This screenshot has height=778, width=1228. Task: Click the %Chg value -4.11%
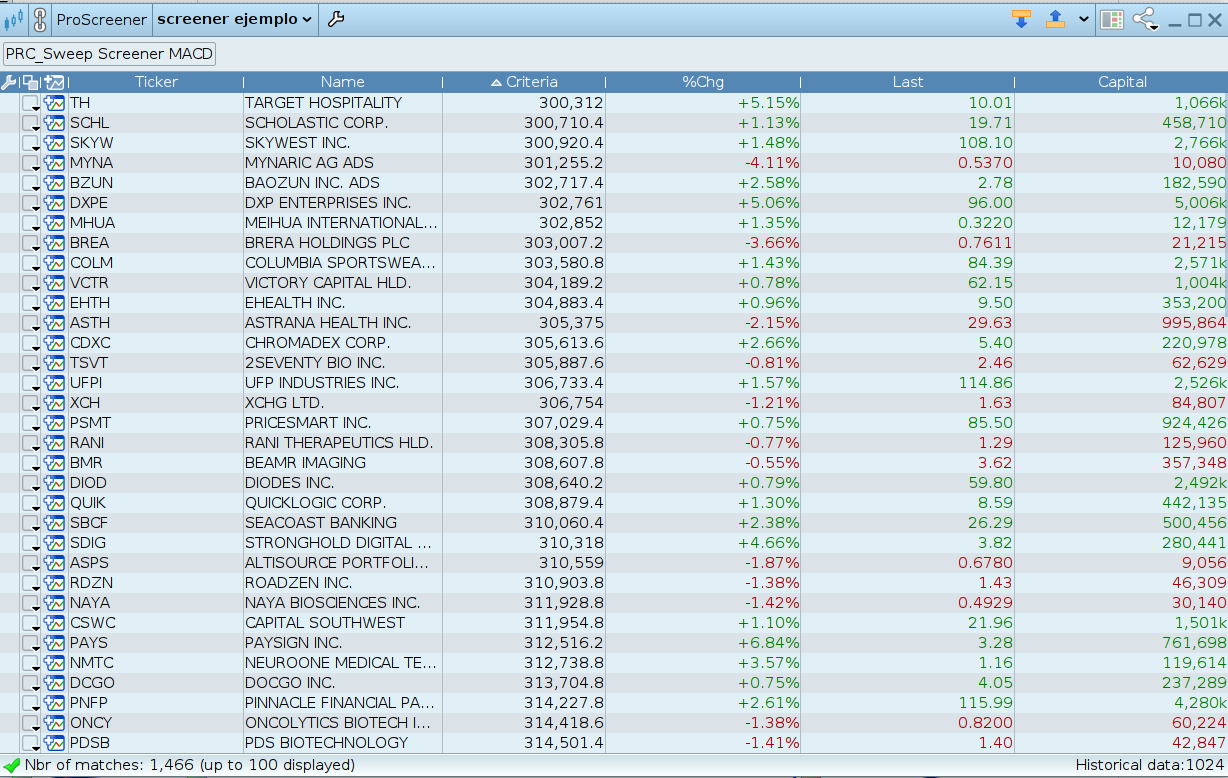click(x=771, y=163)
